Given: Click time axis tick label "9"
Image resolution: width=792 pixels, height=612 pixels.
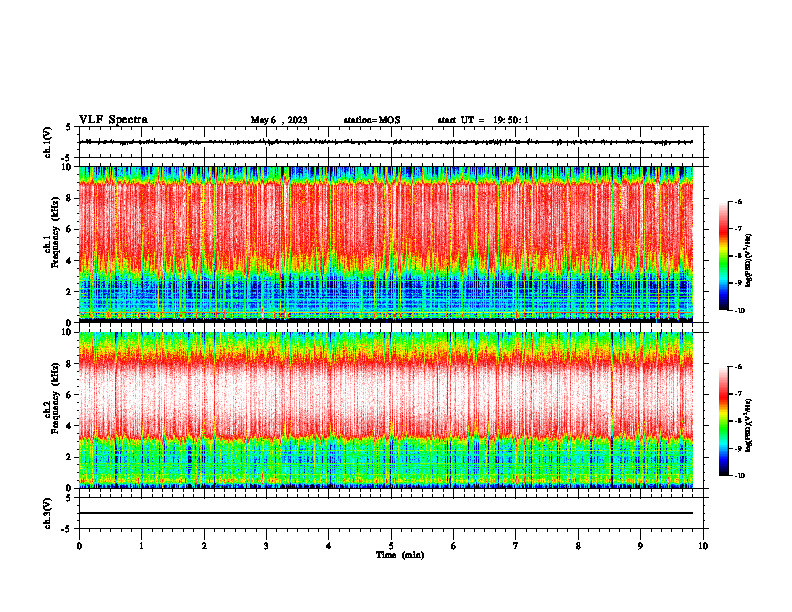Looking at the screenshot, I should tap(640, 546).
